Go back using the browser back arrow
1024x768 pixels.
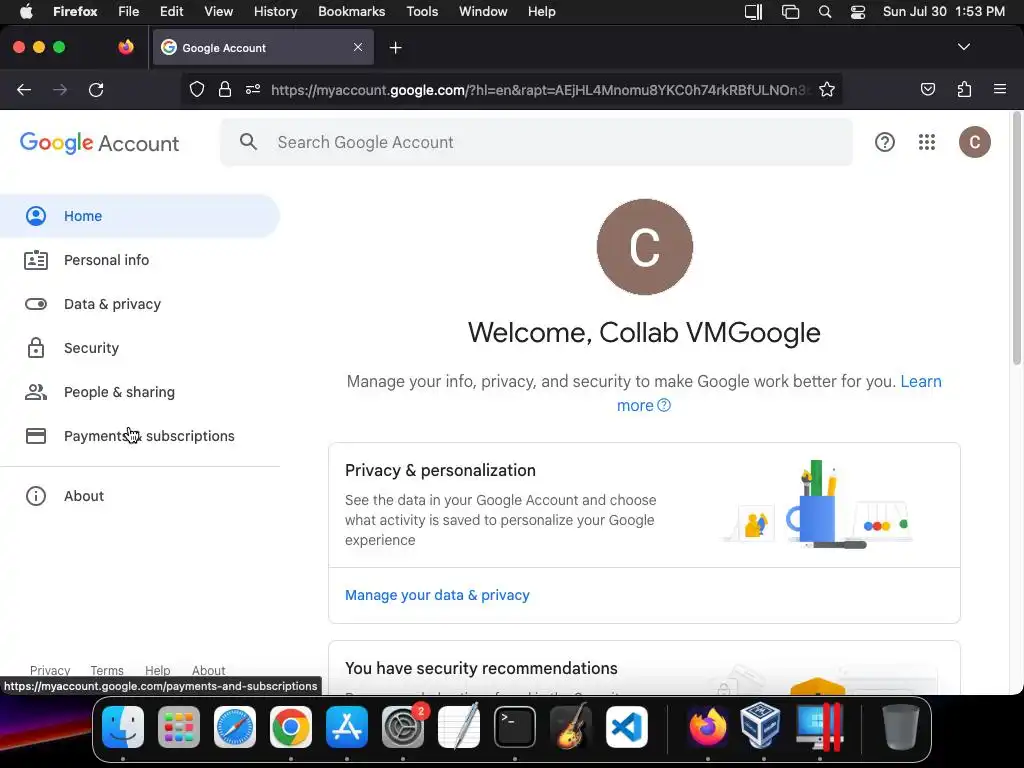(24, 89)
